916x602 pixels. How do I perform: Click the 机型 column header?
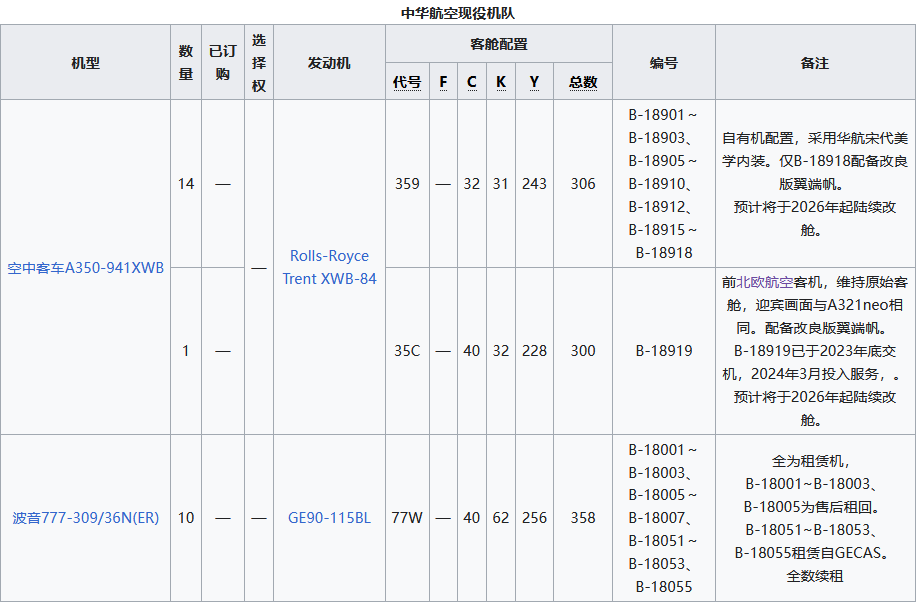point(85,63)
